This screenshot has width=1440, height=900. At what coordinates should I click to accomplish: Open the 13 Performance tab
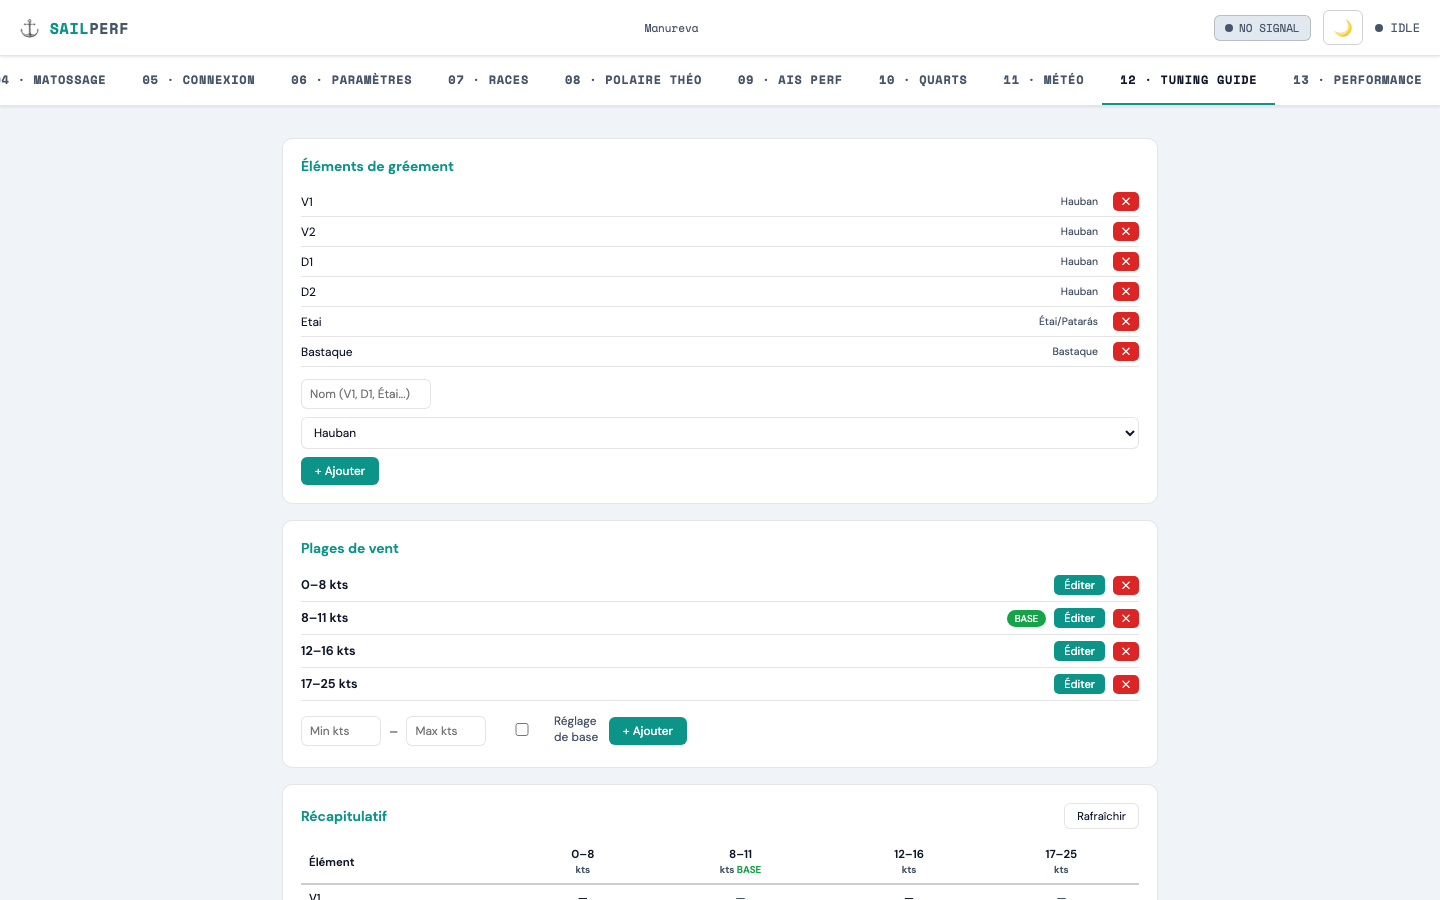pos(1357,80)
